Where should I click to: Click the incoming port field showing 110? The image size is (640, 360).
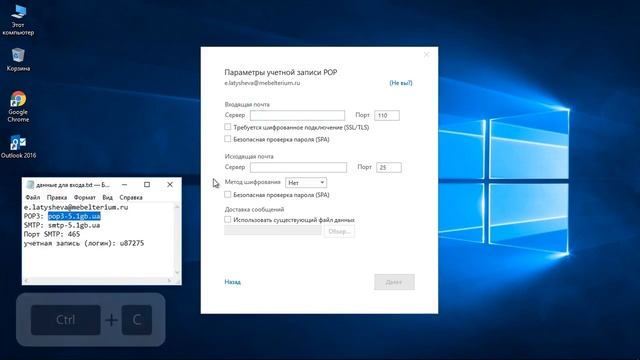387,116
